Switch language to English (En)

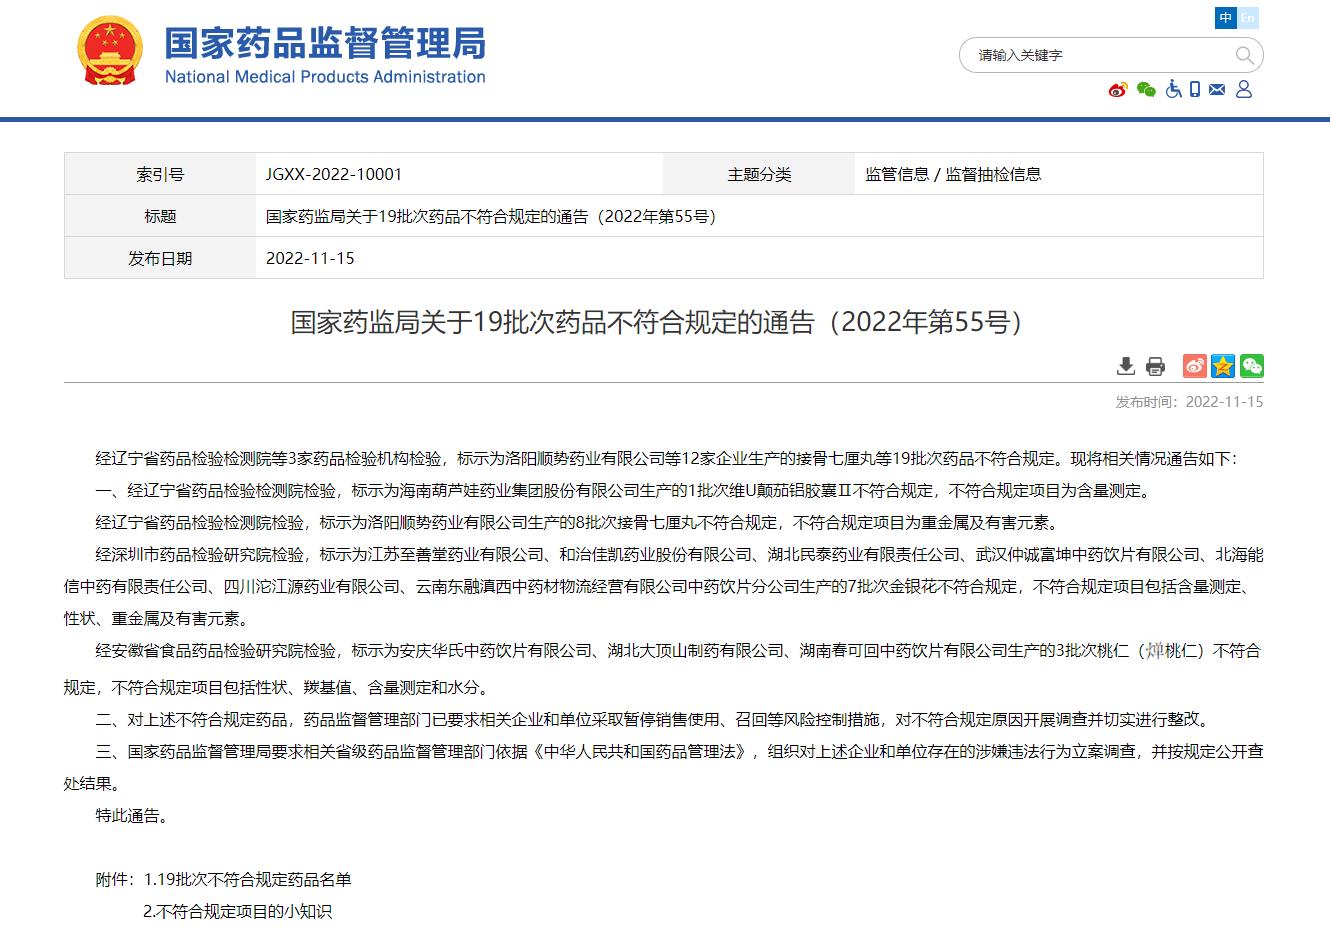pyautogui.click(x=1248, y=18)
